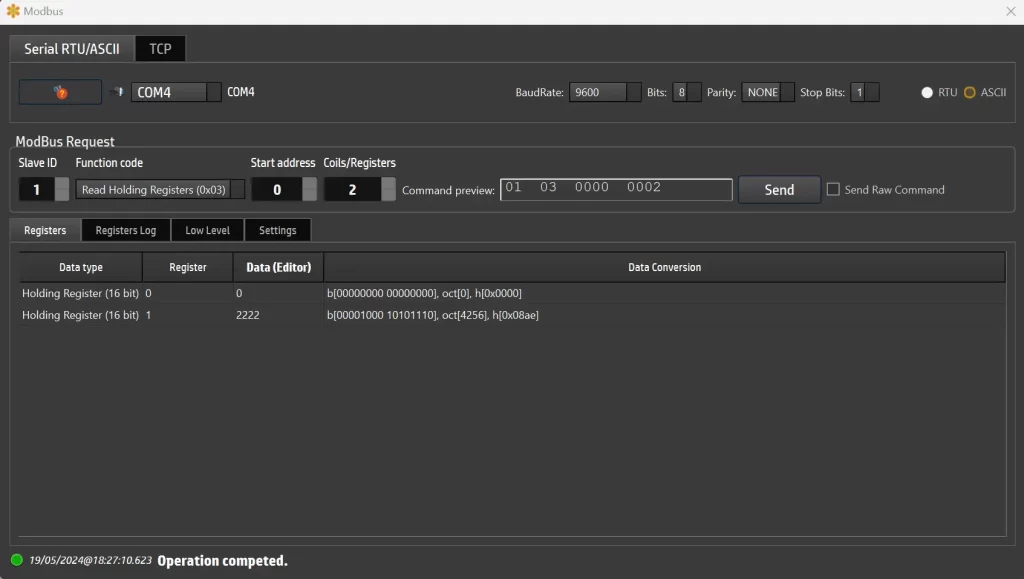Switch to the Serial RTU/ASCII tab
Image resolution: width=1024 pixels, height=579 pixels.
[72, 49]
